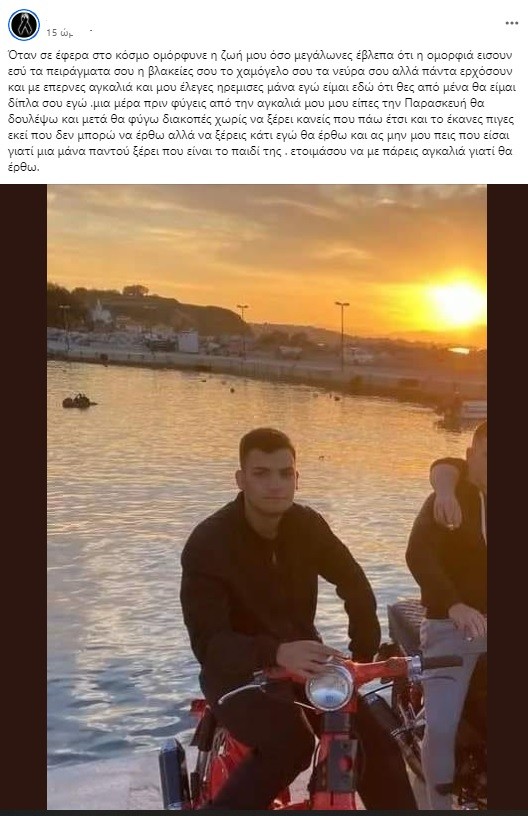Click the setting sun in the photo
Screen dimensions: 528x816
tap(458, 301)
